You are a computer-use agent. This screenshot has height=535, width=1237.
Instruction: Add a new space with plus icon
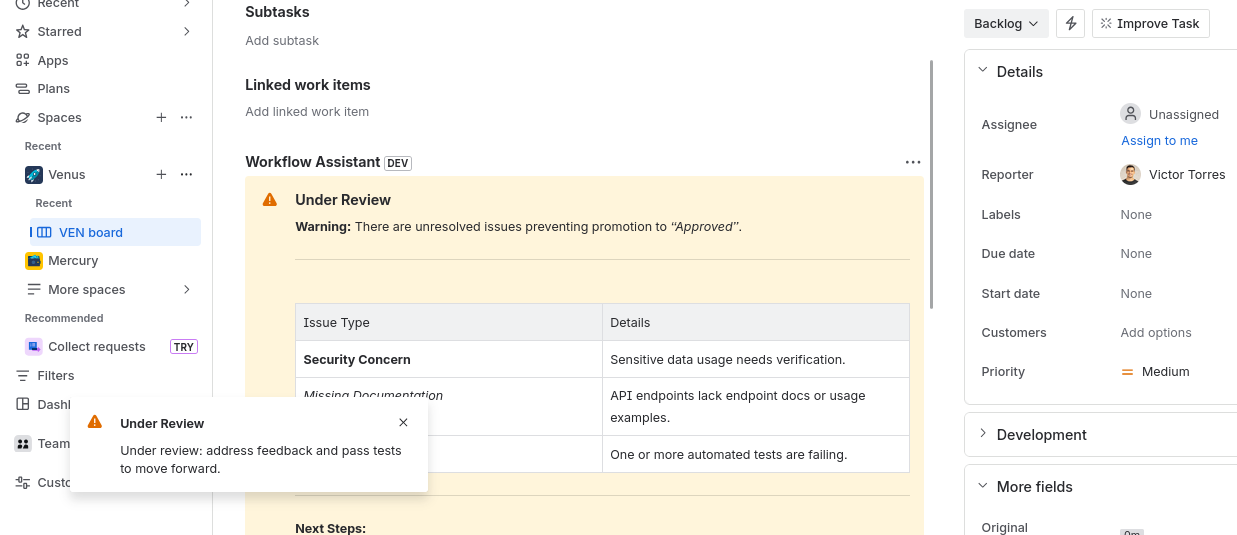[161, 118]
